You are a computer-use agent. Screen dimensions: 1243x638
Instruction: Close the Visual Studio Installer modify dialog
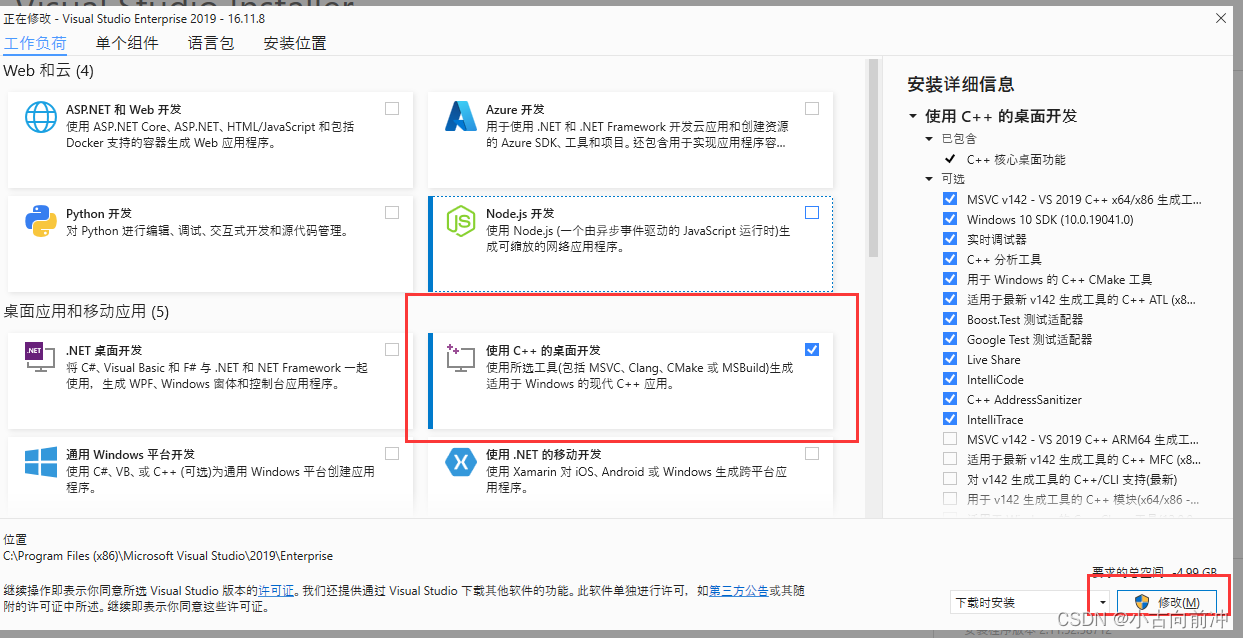click(x=1221, y=18)
